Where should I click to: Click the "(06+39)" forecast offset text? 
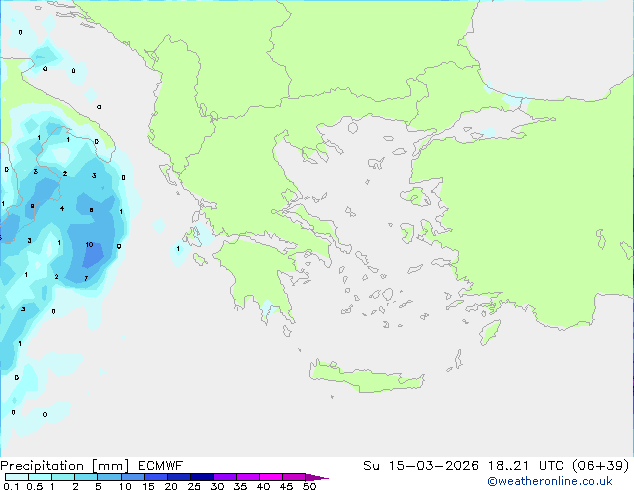click(x=601, y=466)
